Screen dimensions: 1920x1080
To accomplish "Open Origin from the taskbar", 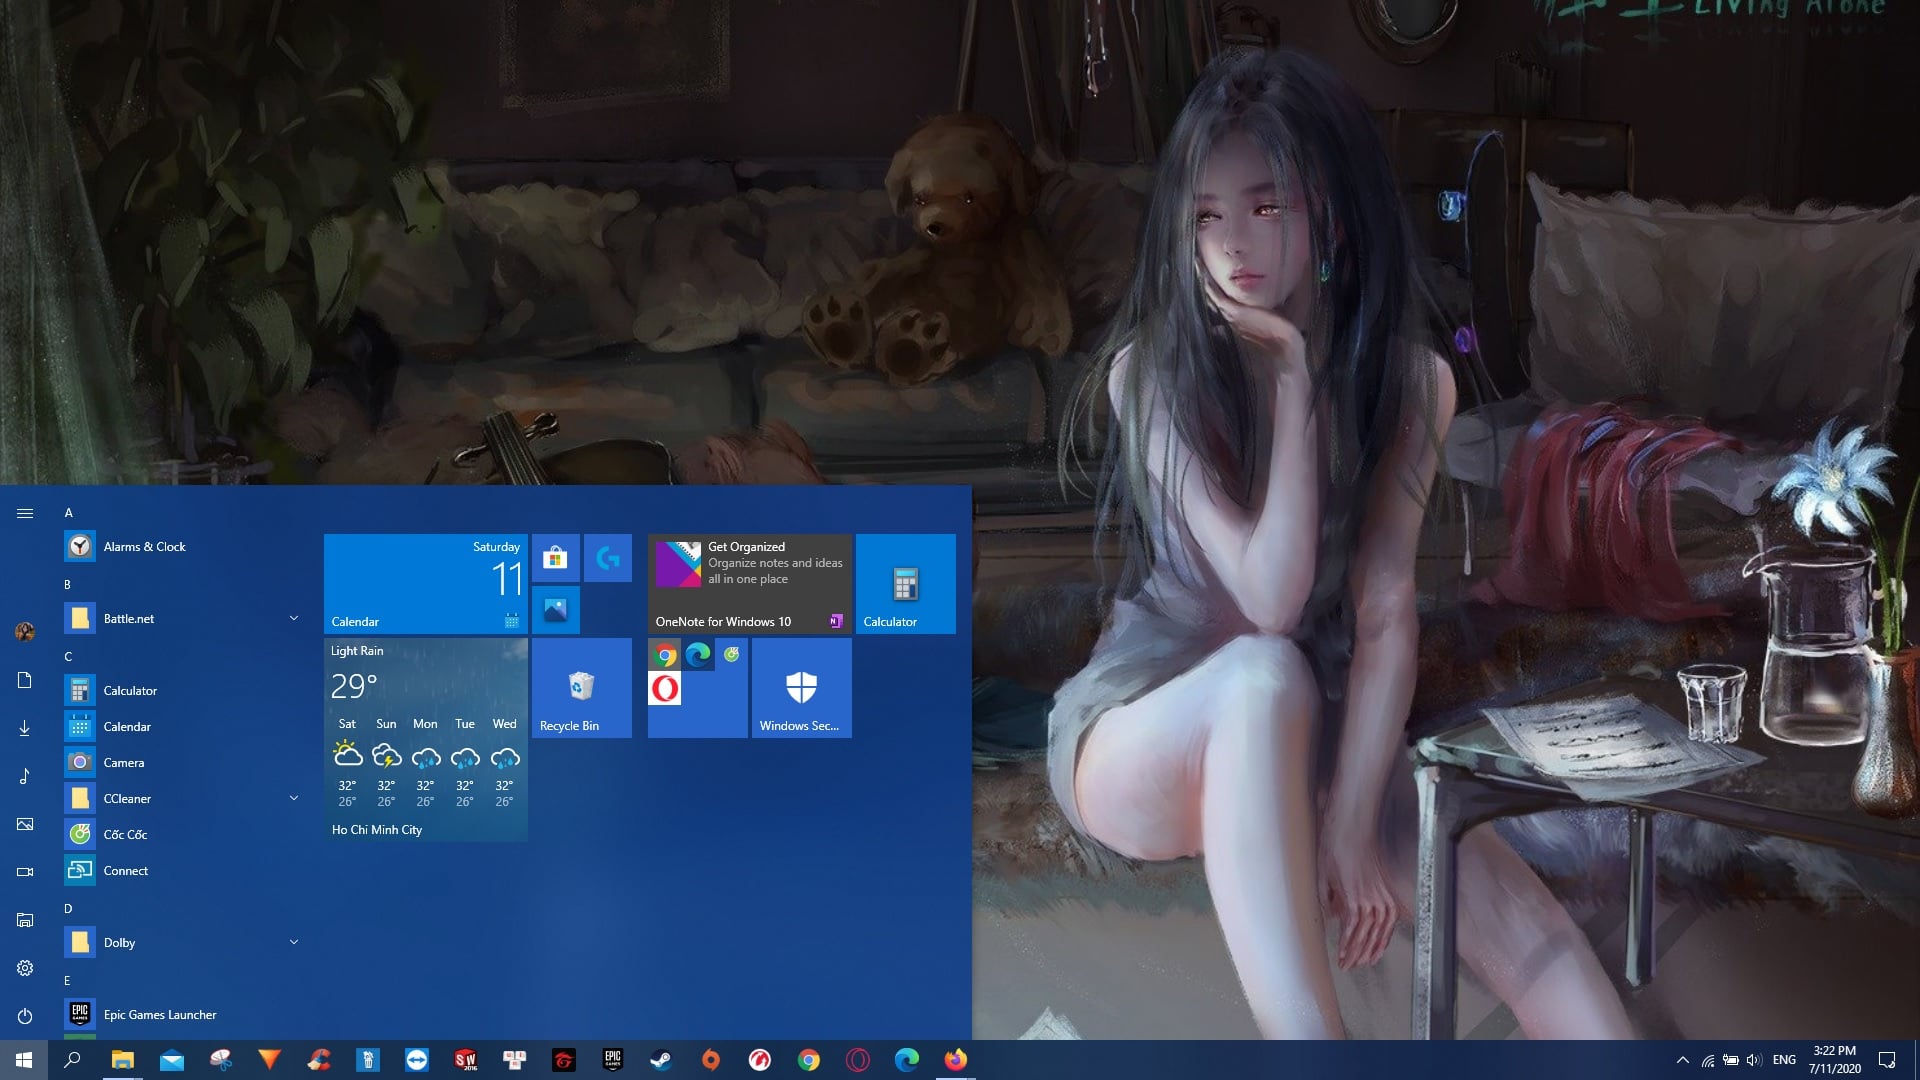I will click(711, 1060).
